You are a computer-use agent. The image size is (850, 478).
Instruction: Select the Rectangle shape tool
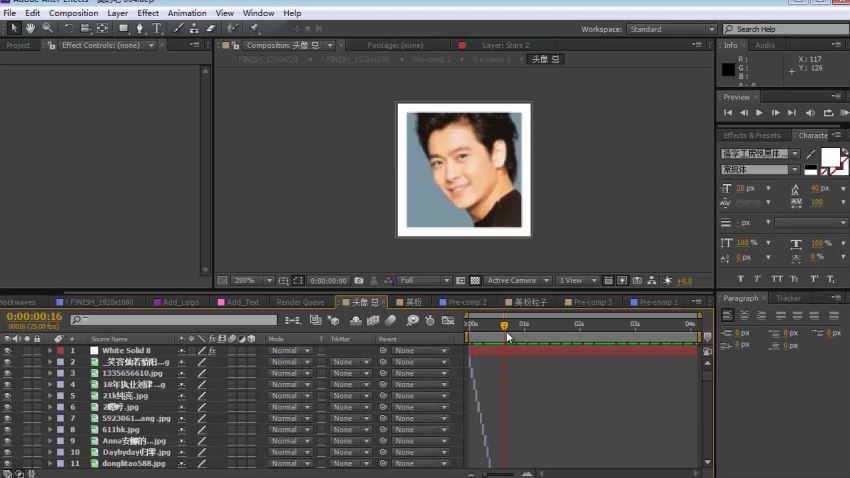click(124, 28)
